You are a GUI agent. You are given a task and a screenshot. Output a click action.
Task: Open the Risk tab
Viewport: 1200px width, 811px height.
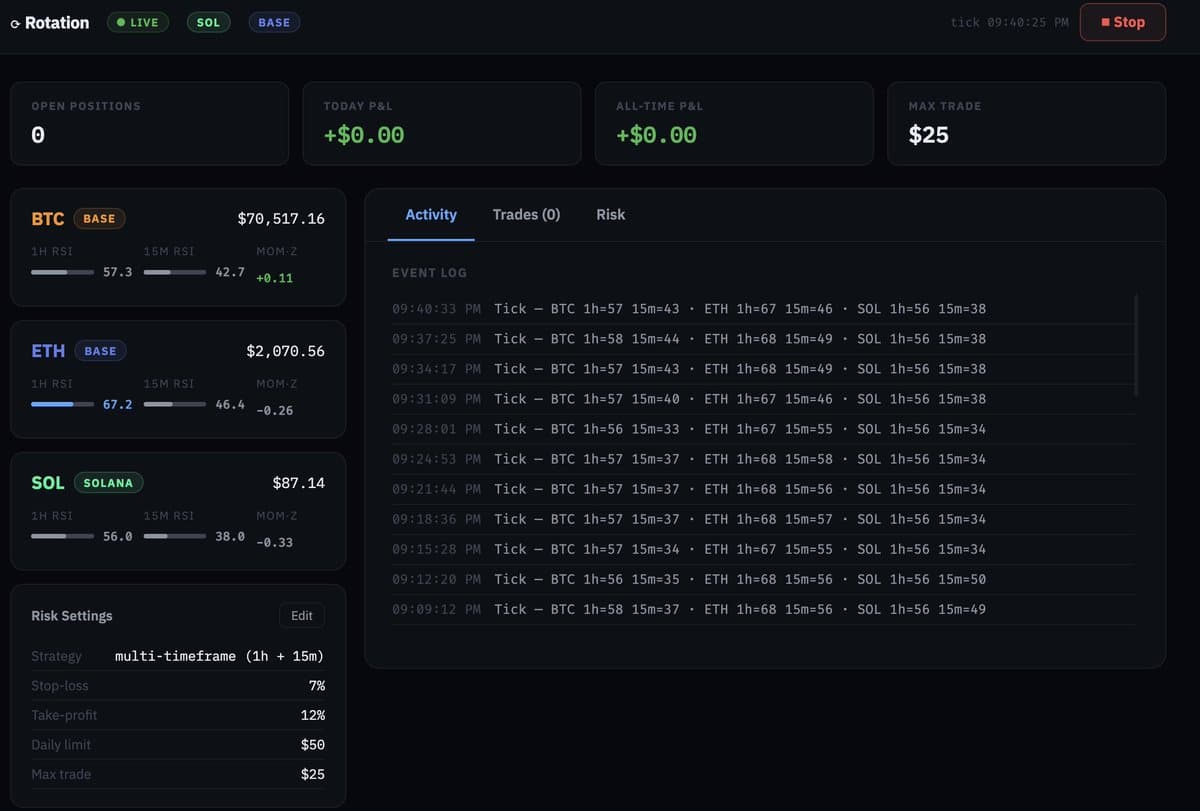click(x=610, y=214)
